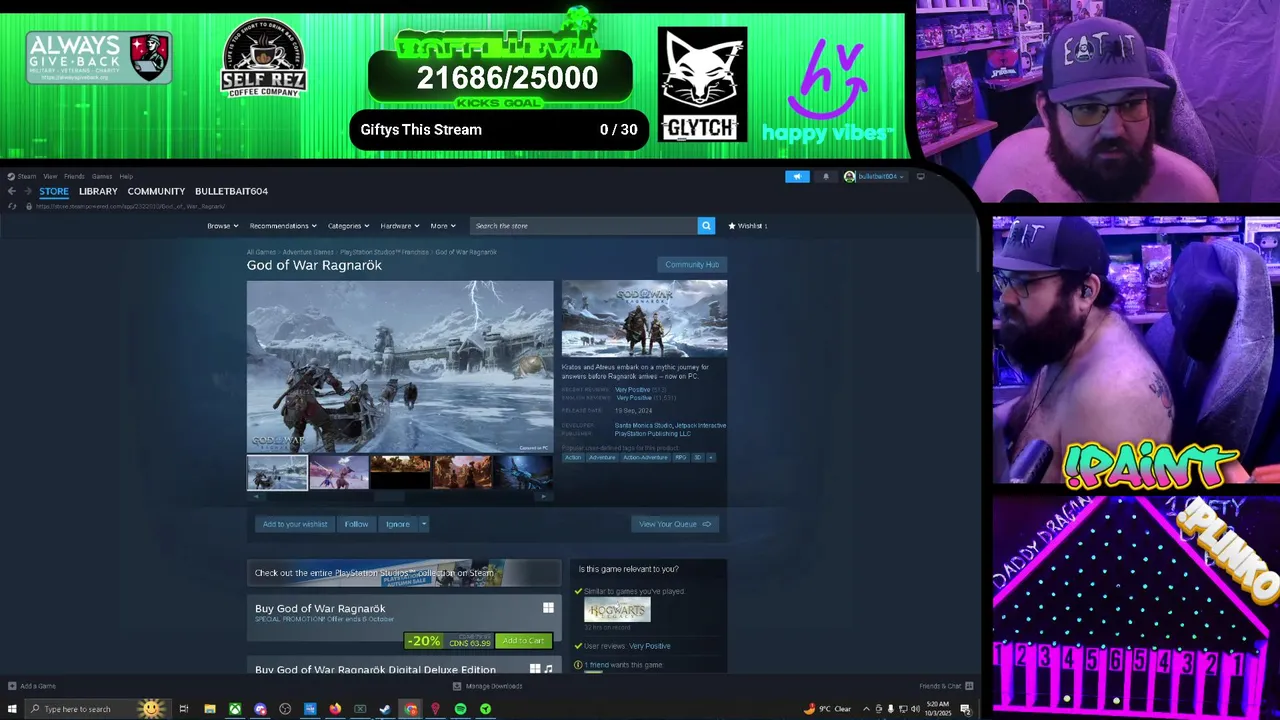Open the Help menu
The width and height of the screenshot is (1280, 720).
point(126,176)
